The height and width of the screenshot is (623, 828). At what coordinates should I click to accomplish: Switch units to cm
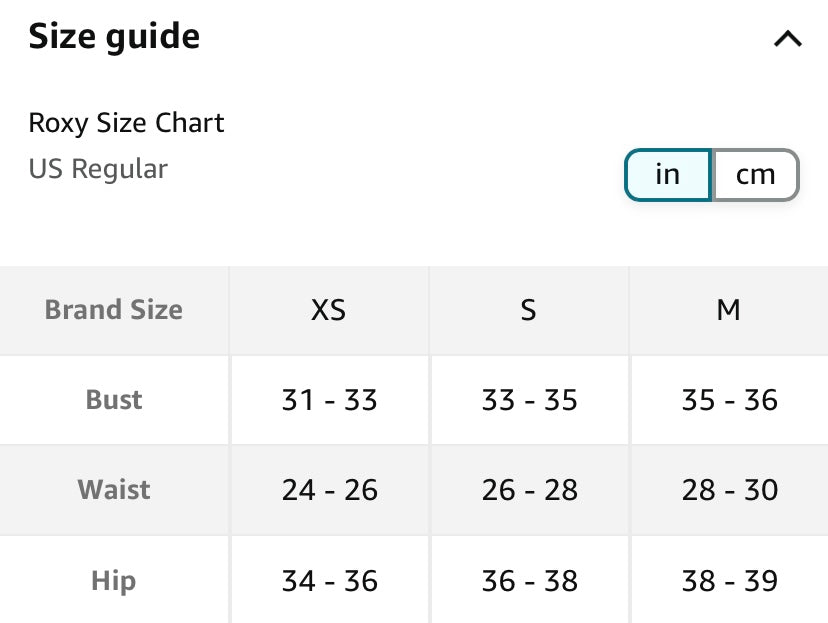[x=755, y=175]
